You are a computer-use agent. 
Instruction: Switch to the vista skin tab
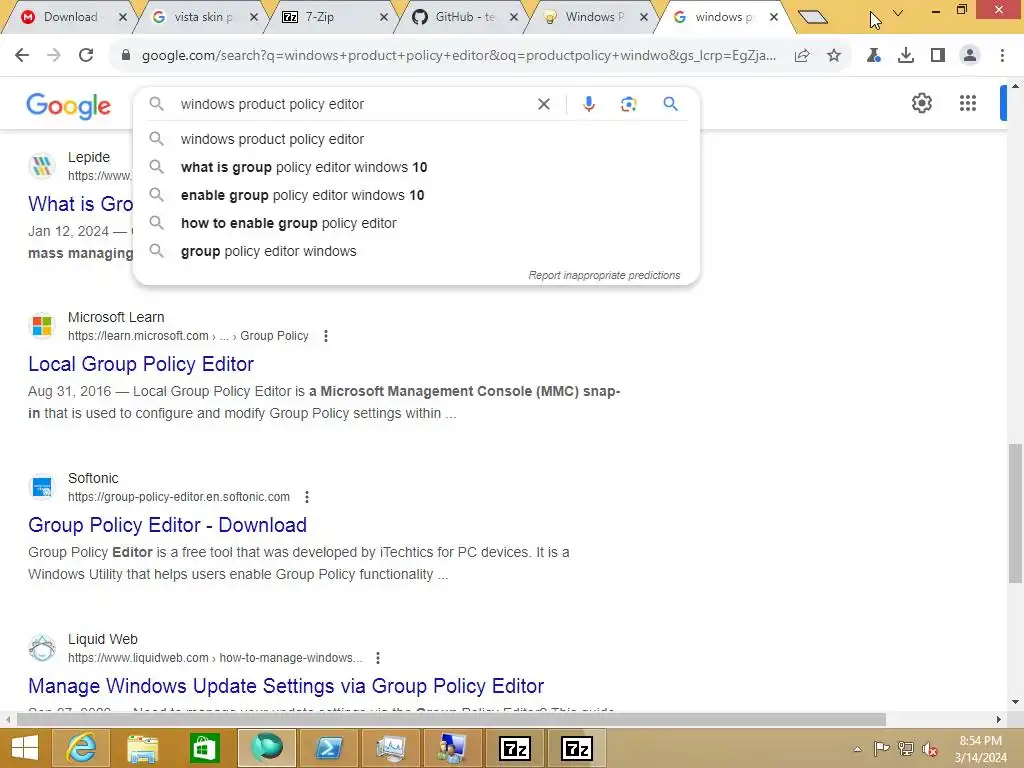(202, 17)
